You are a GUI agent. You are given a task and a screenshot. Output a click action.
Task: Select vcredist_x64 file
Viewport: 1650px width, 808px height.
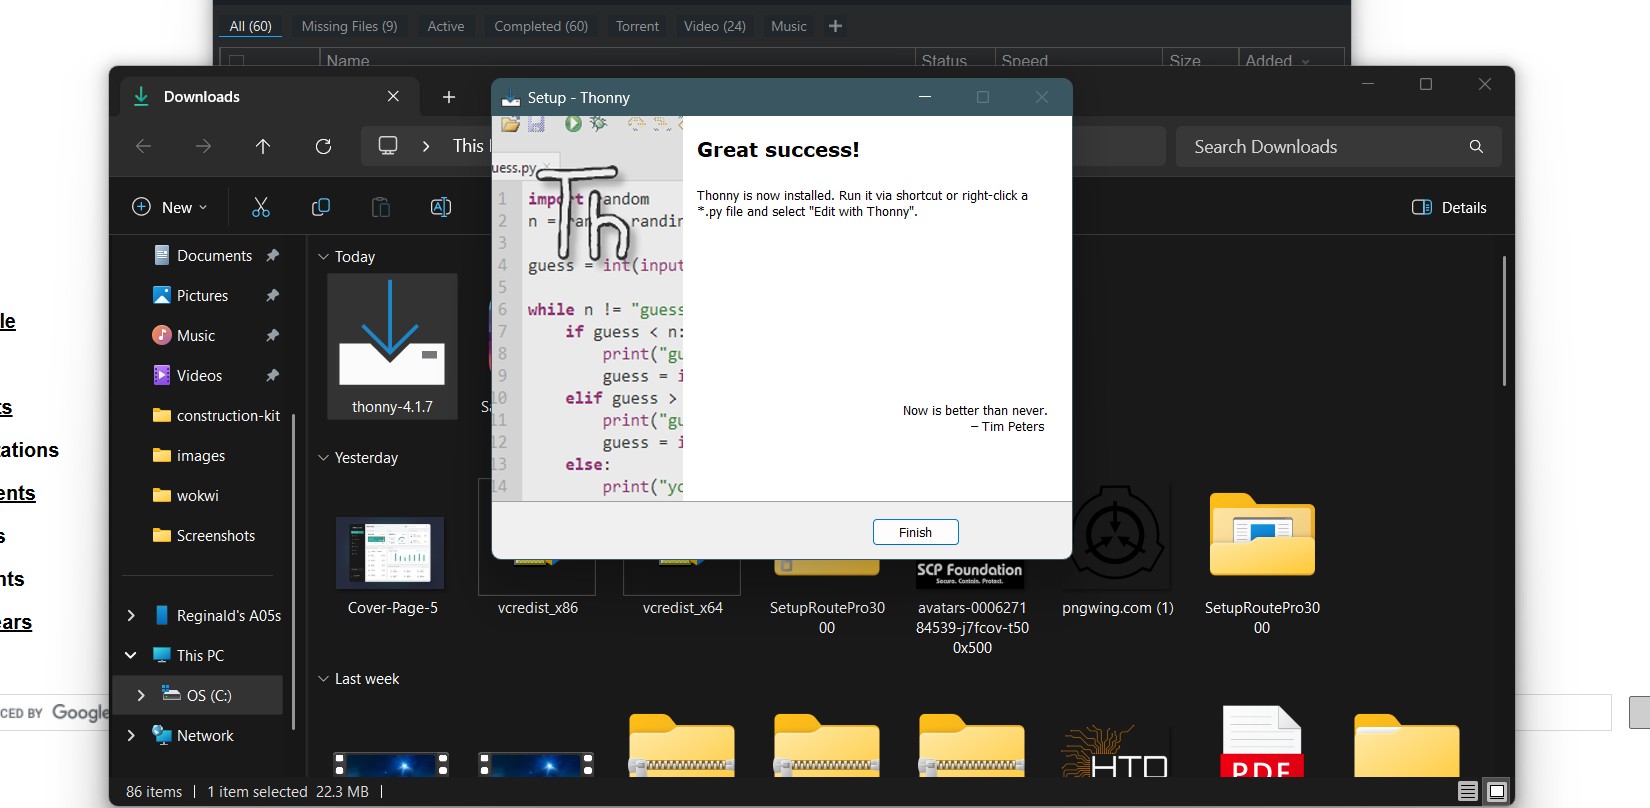(x=682, y=590)
